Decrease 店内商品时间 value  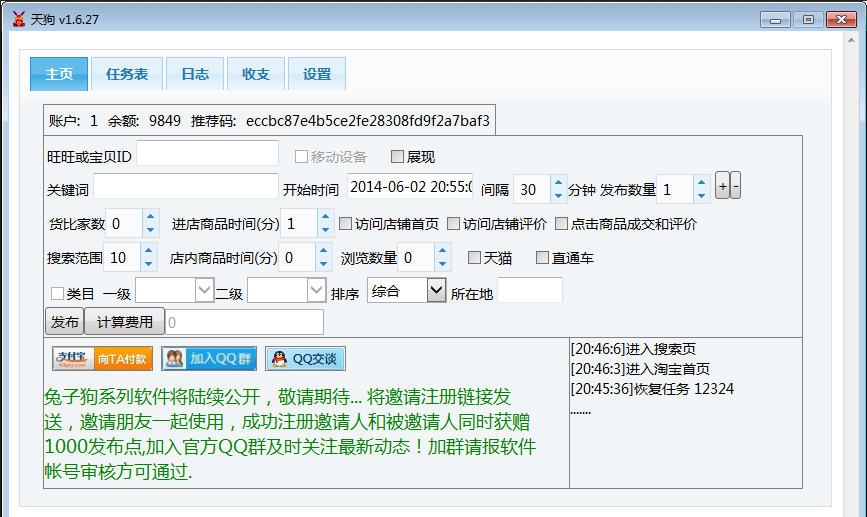pyautogui.click(x=324, y=264)
